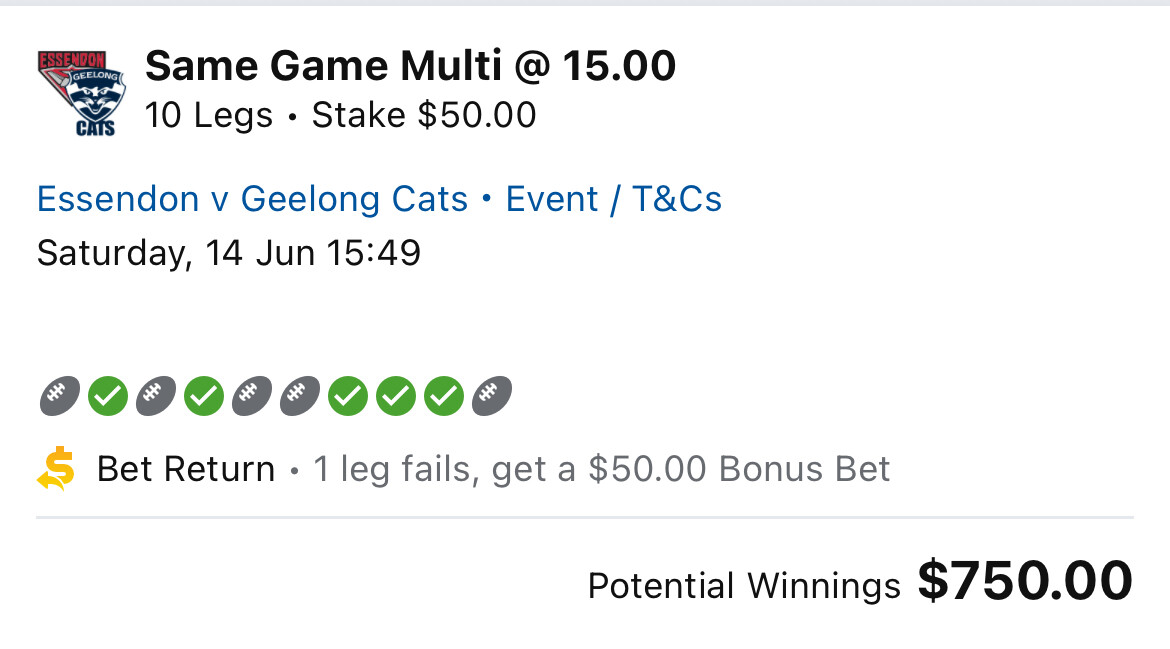Open the Bet Return label
Screen dimensions: 1170x649
click(186, 469)
